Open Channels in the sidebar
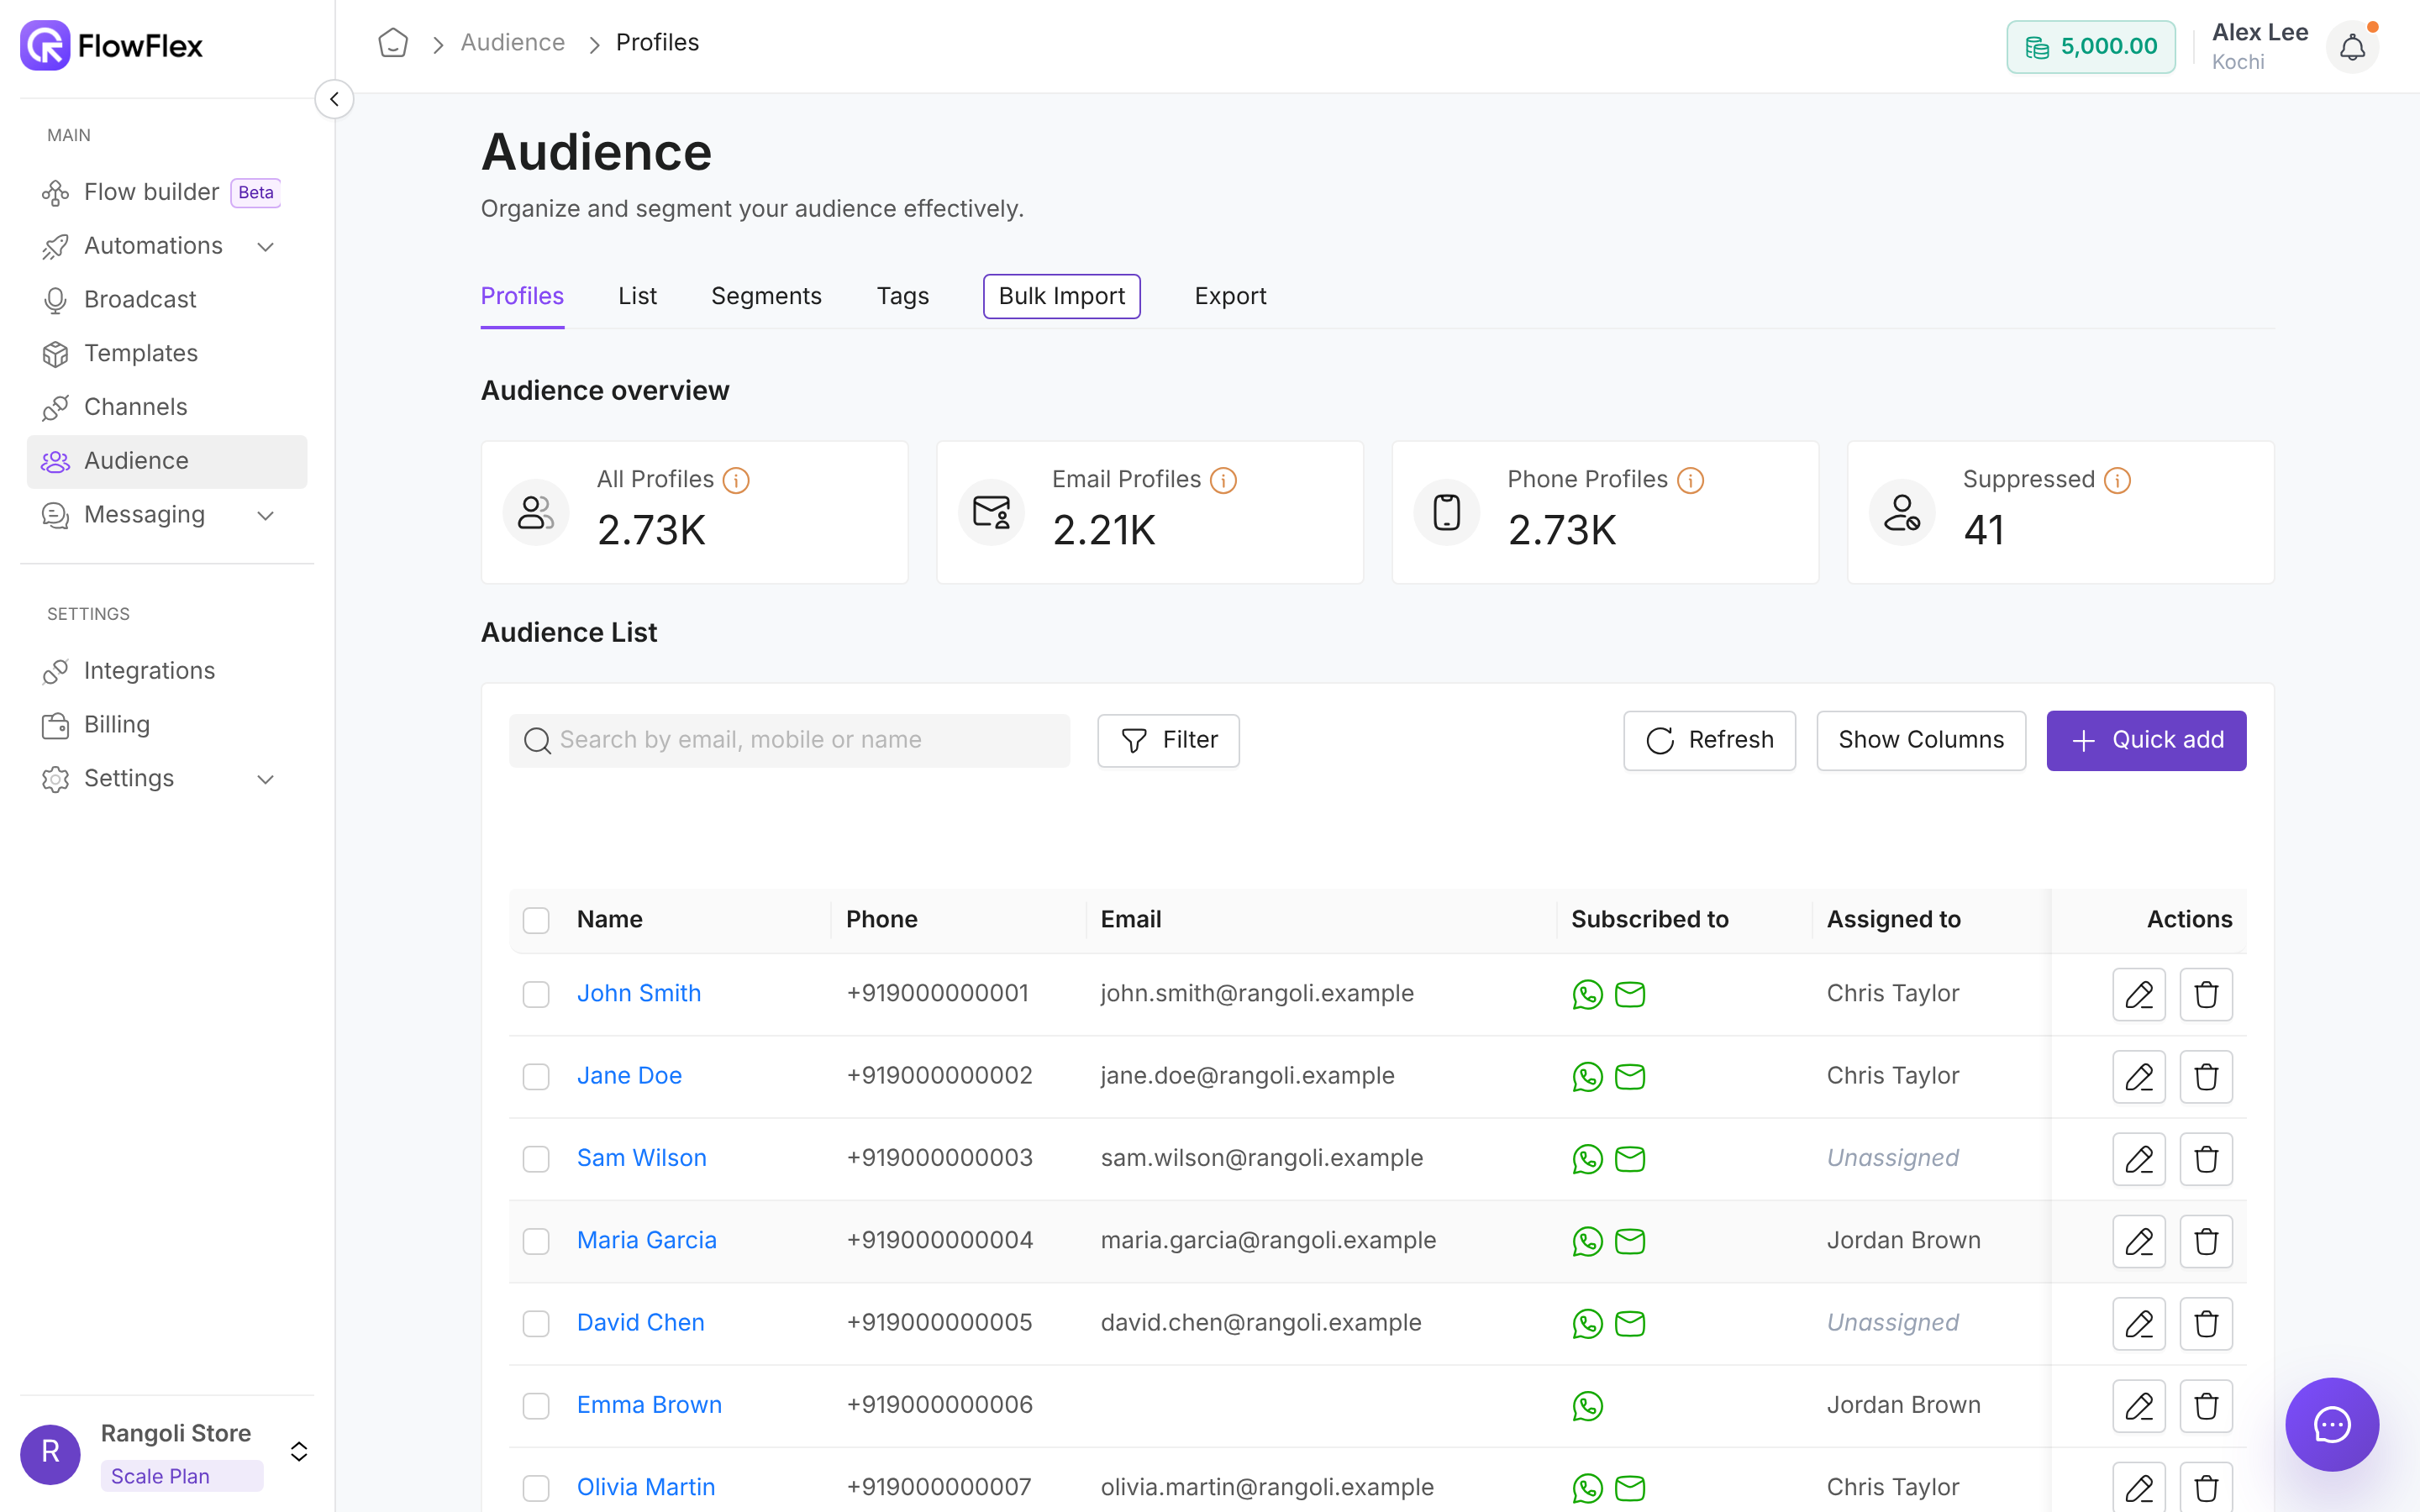Screen dimensions: 2420x1512 coord(166,407)
